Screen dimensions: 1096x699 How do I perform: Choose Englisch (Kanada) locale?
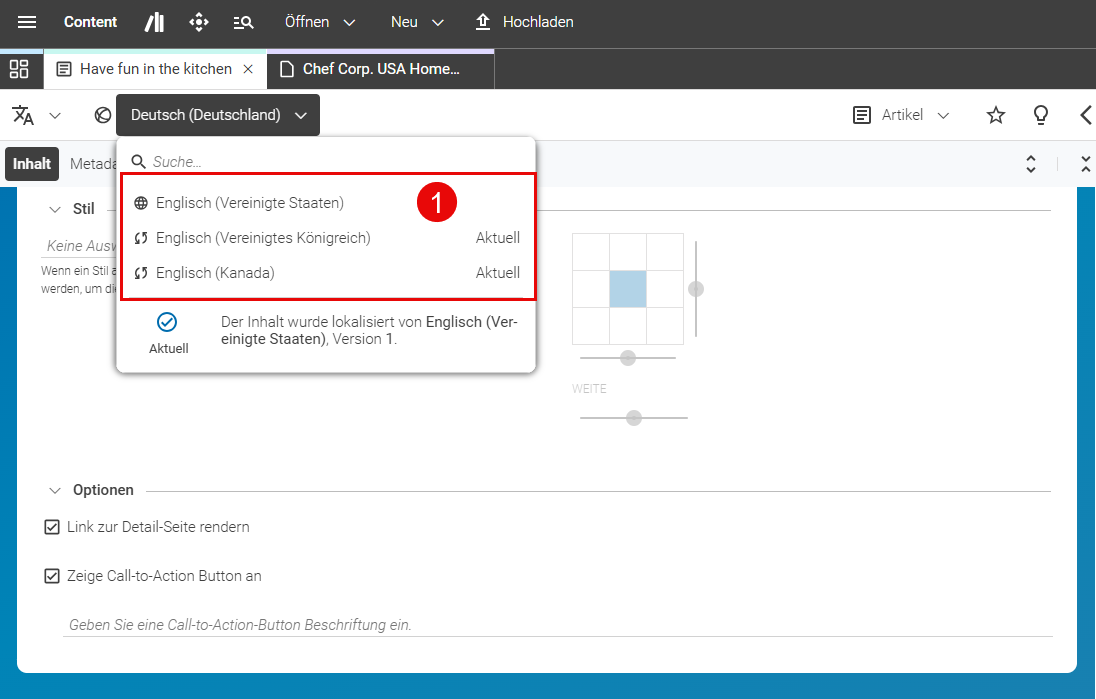pos(326,273)
